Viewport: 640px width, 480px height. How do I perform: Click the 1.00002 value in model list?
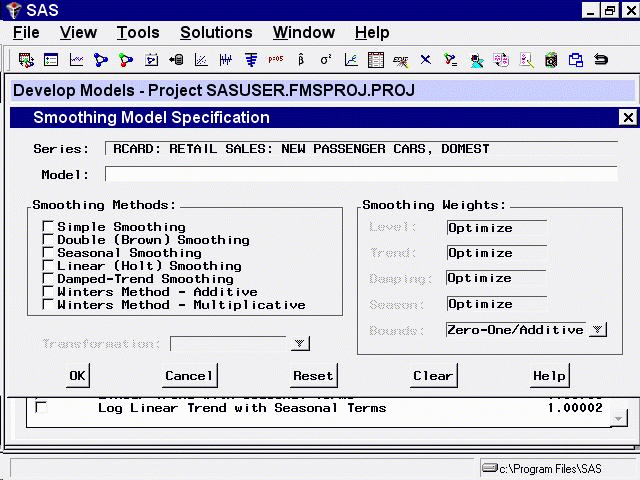click(576, 407)
